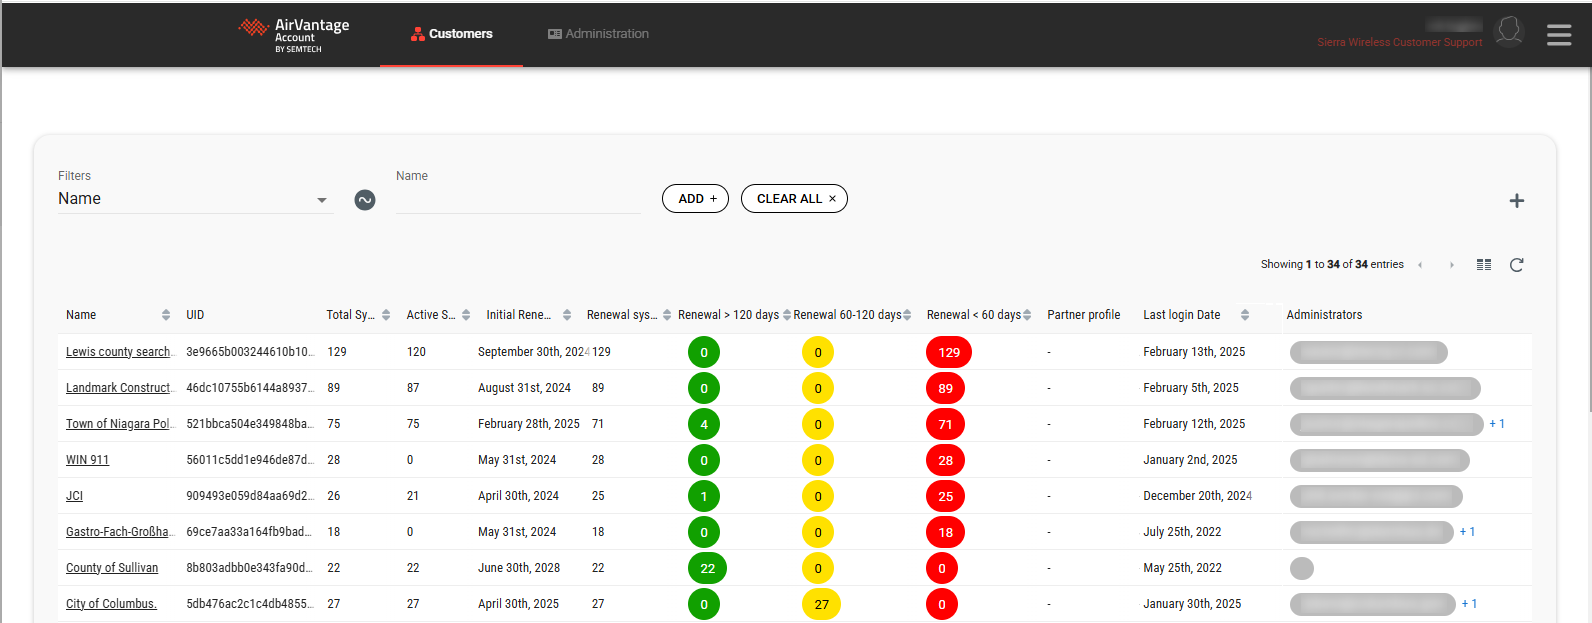This screenshot has height=623, width=1592.
Task: Sort by Last login Date column
Action: tap(1244, 315)
